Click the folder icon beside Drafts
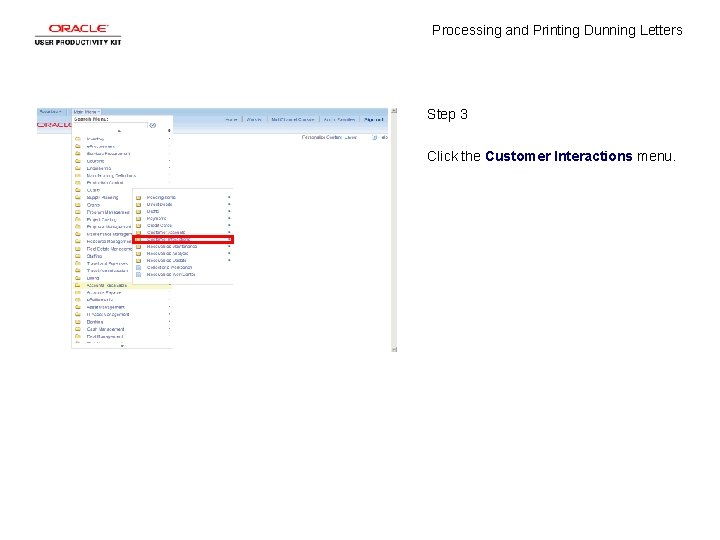 pyautogui.click(x=138, y=212)
